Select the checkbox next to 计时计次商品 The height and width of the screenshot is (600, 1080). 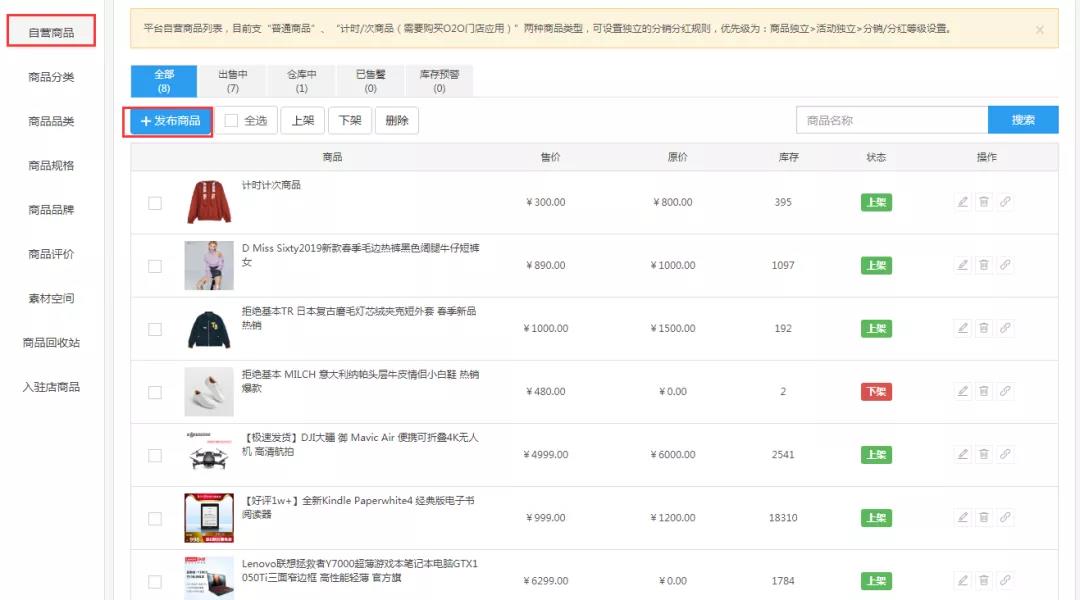(x=155, y=201)
